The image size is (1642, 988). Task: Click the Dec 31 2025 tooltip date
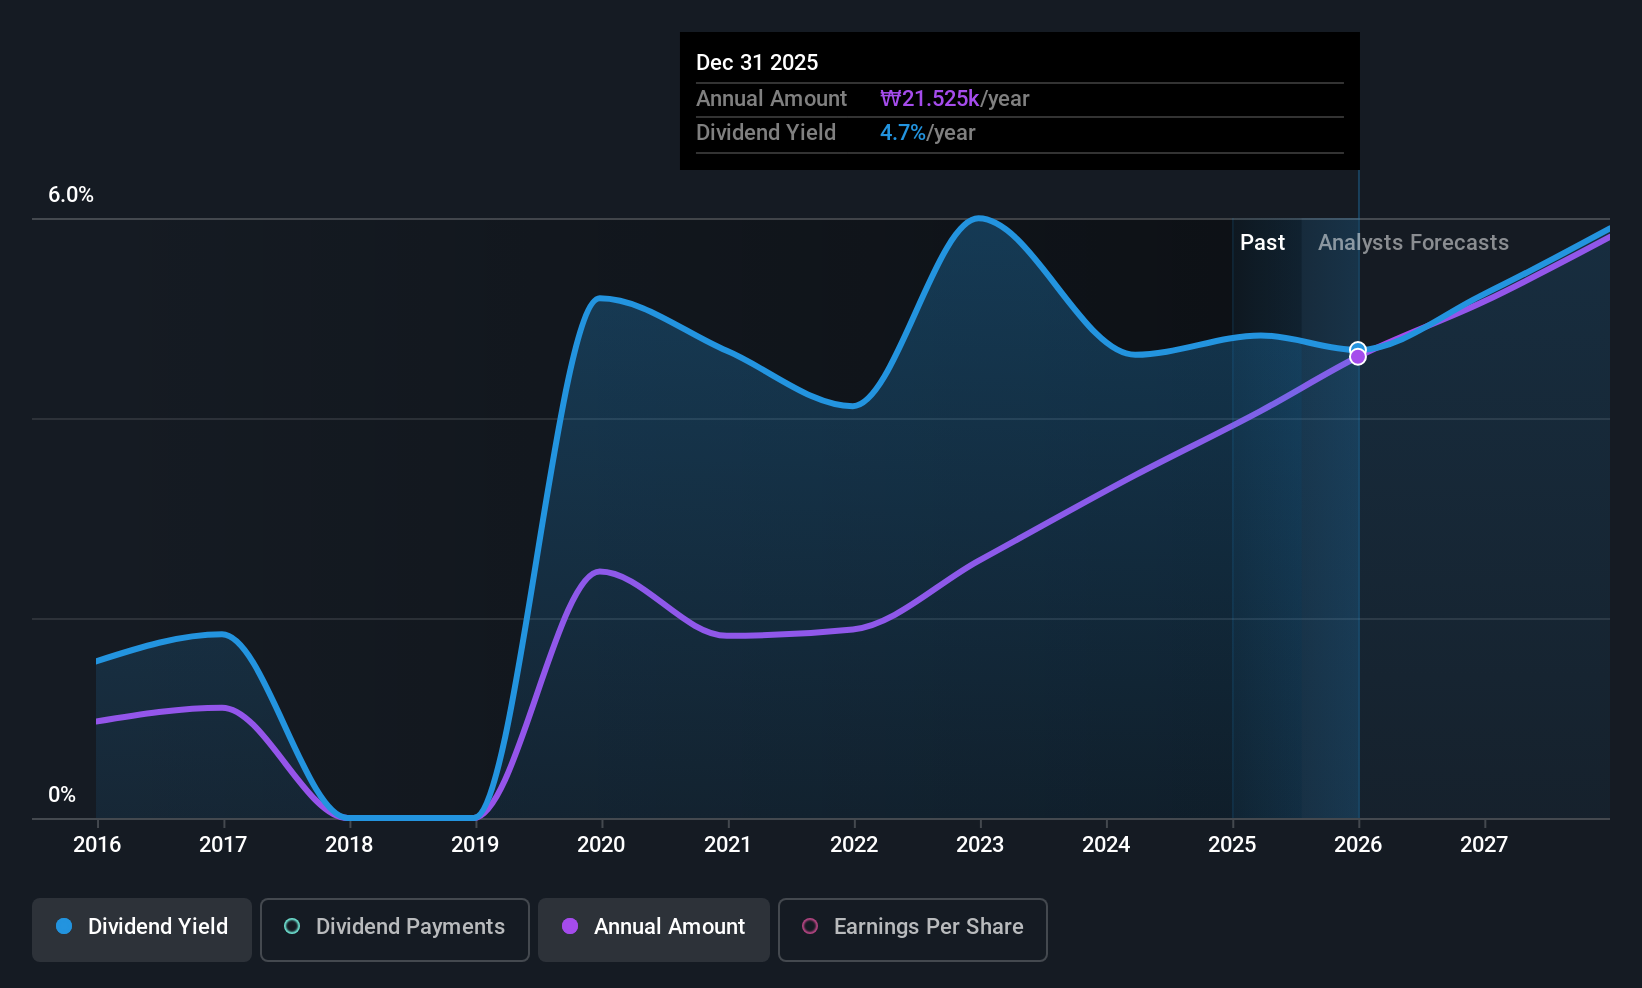click(757, 63)
